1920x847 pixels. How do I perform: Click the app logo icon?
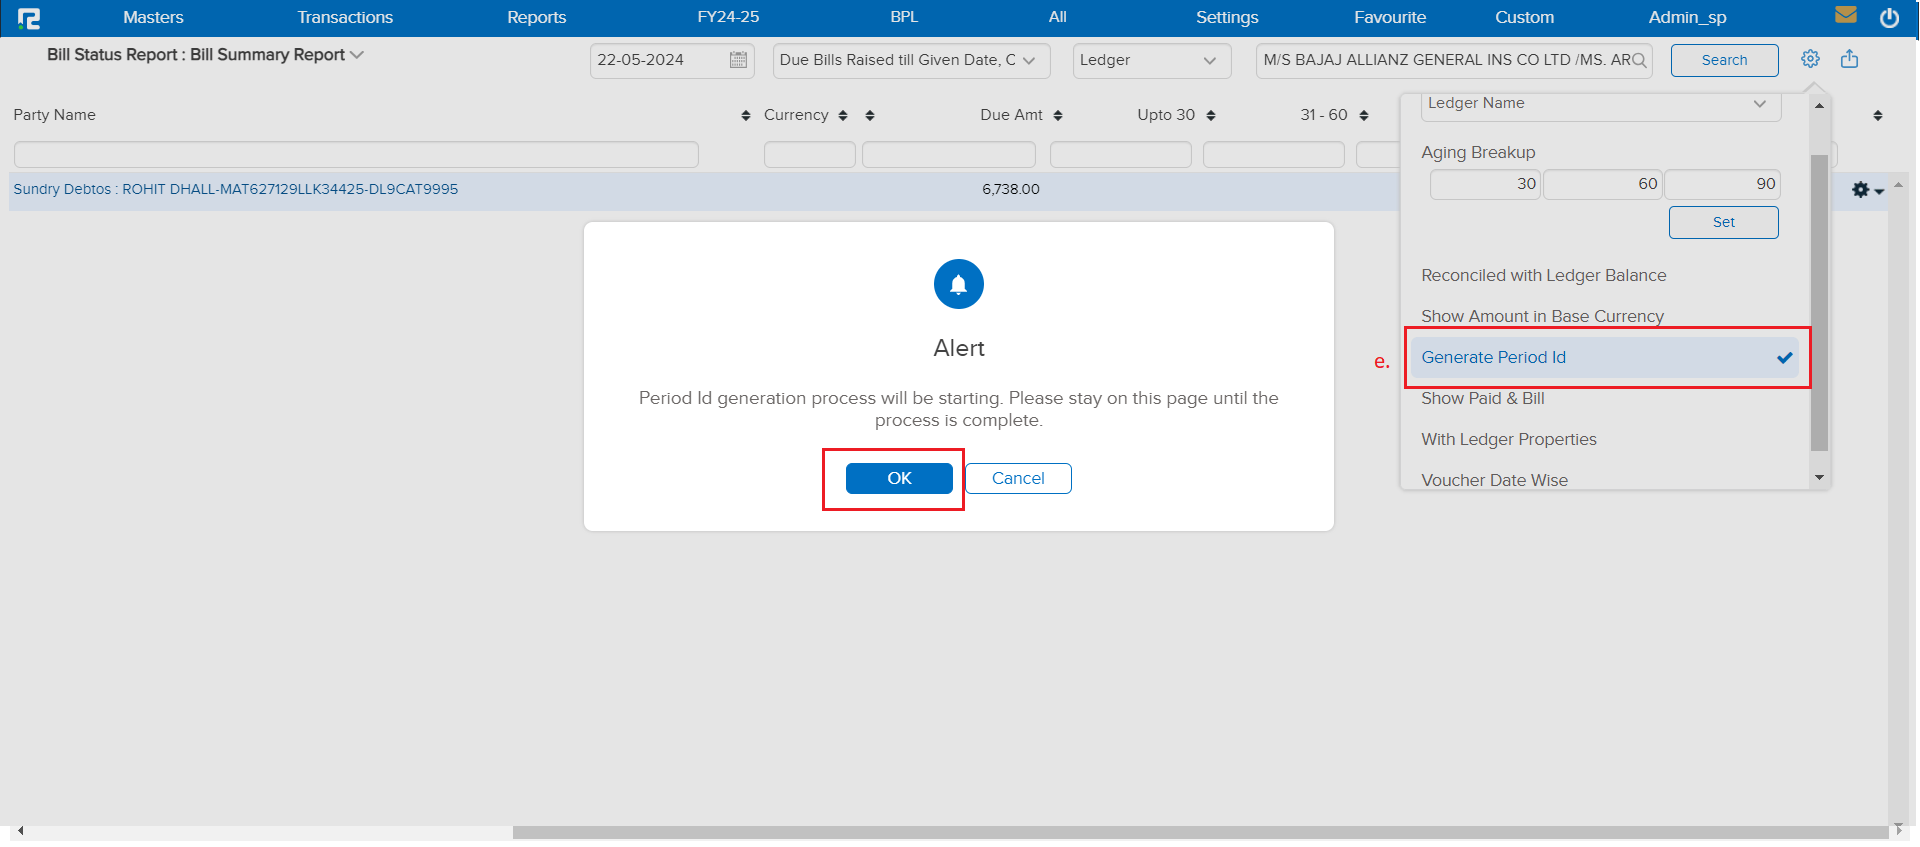pos(29,18)
